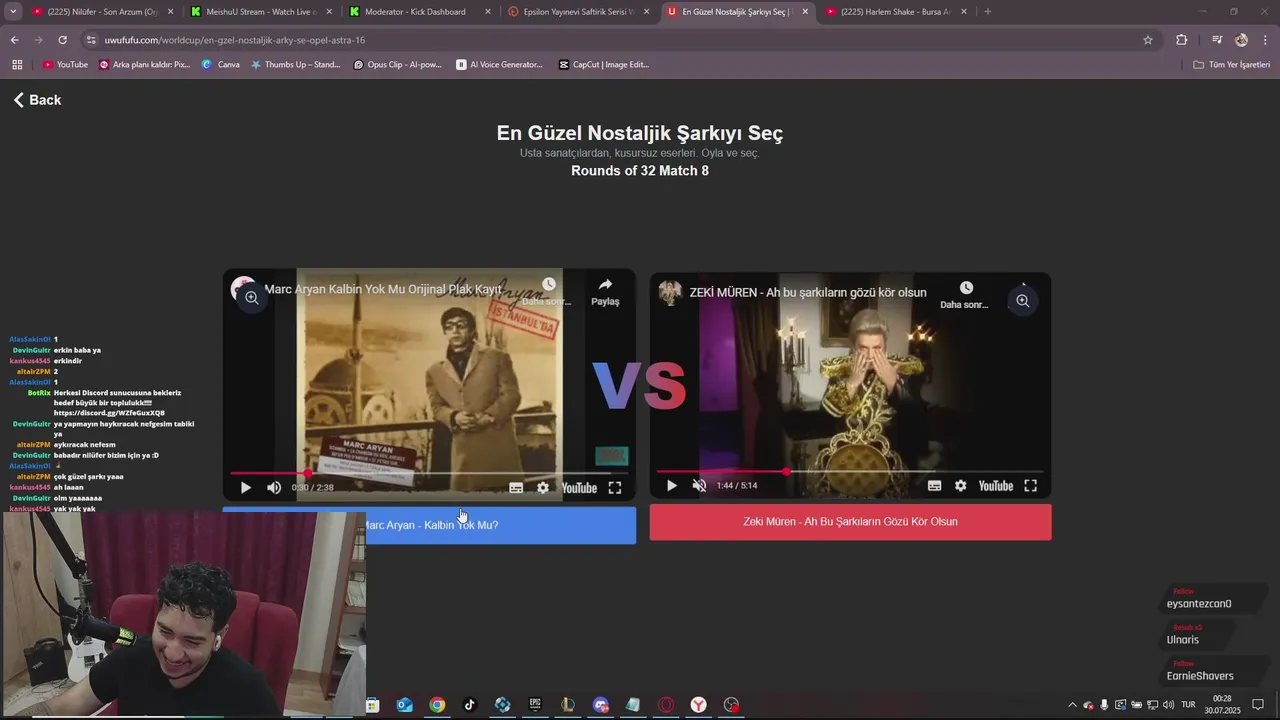Open TikTok from the taskbar
Viewport: 1280px width, 720px height.
point(470,705)
